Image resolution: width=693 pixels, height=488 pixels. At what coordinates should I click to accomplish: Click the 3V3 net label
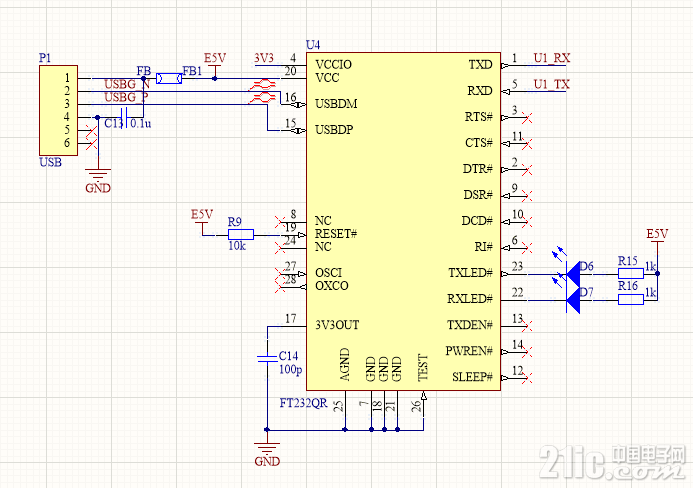click(264, 58)
